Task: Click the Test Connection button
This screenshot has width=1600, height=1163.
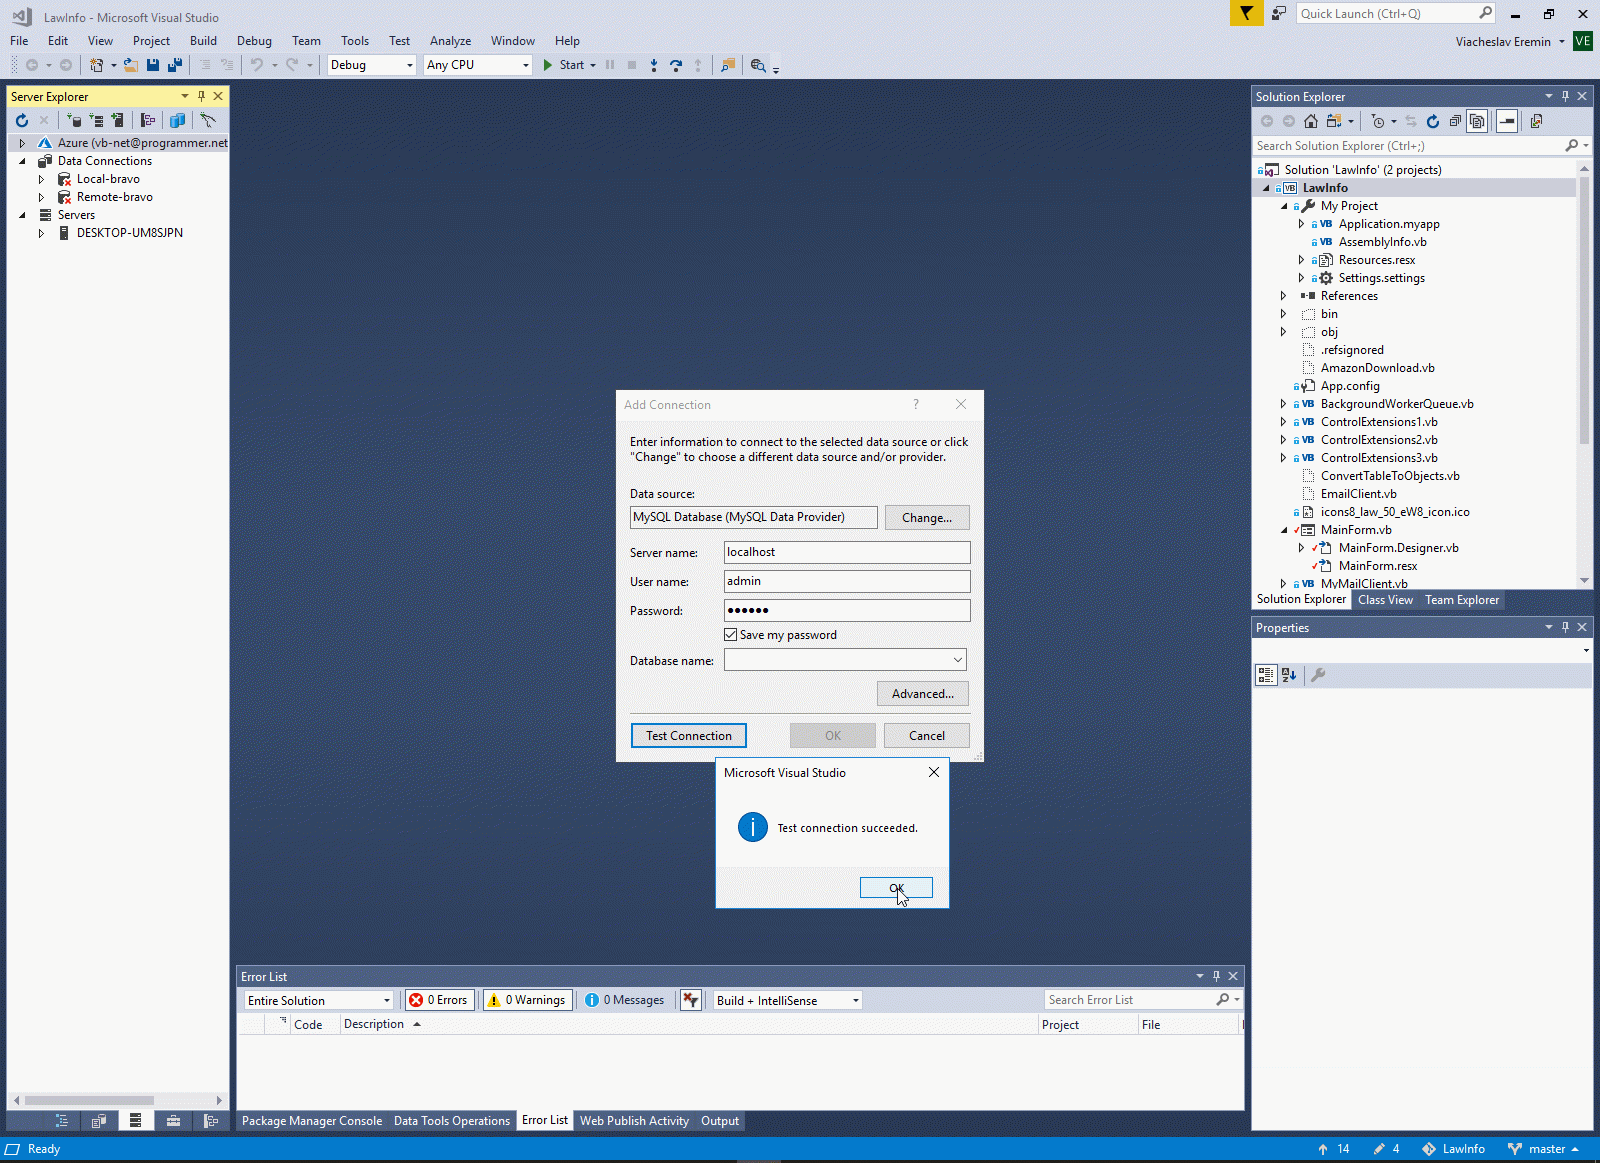Action: (x=689, y=736)
